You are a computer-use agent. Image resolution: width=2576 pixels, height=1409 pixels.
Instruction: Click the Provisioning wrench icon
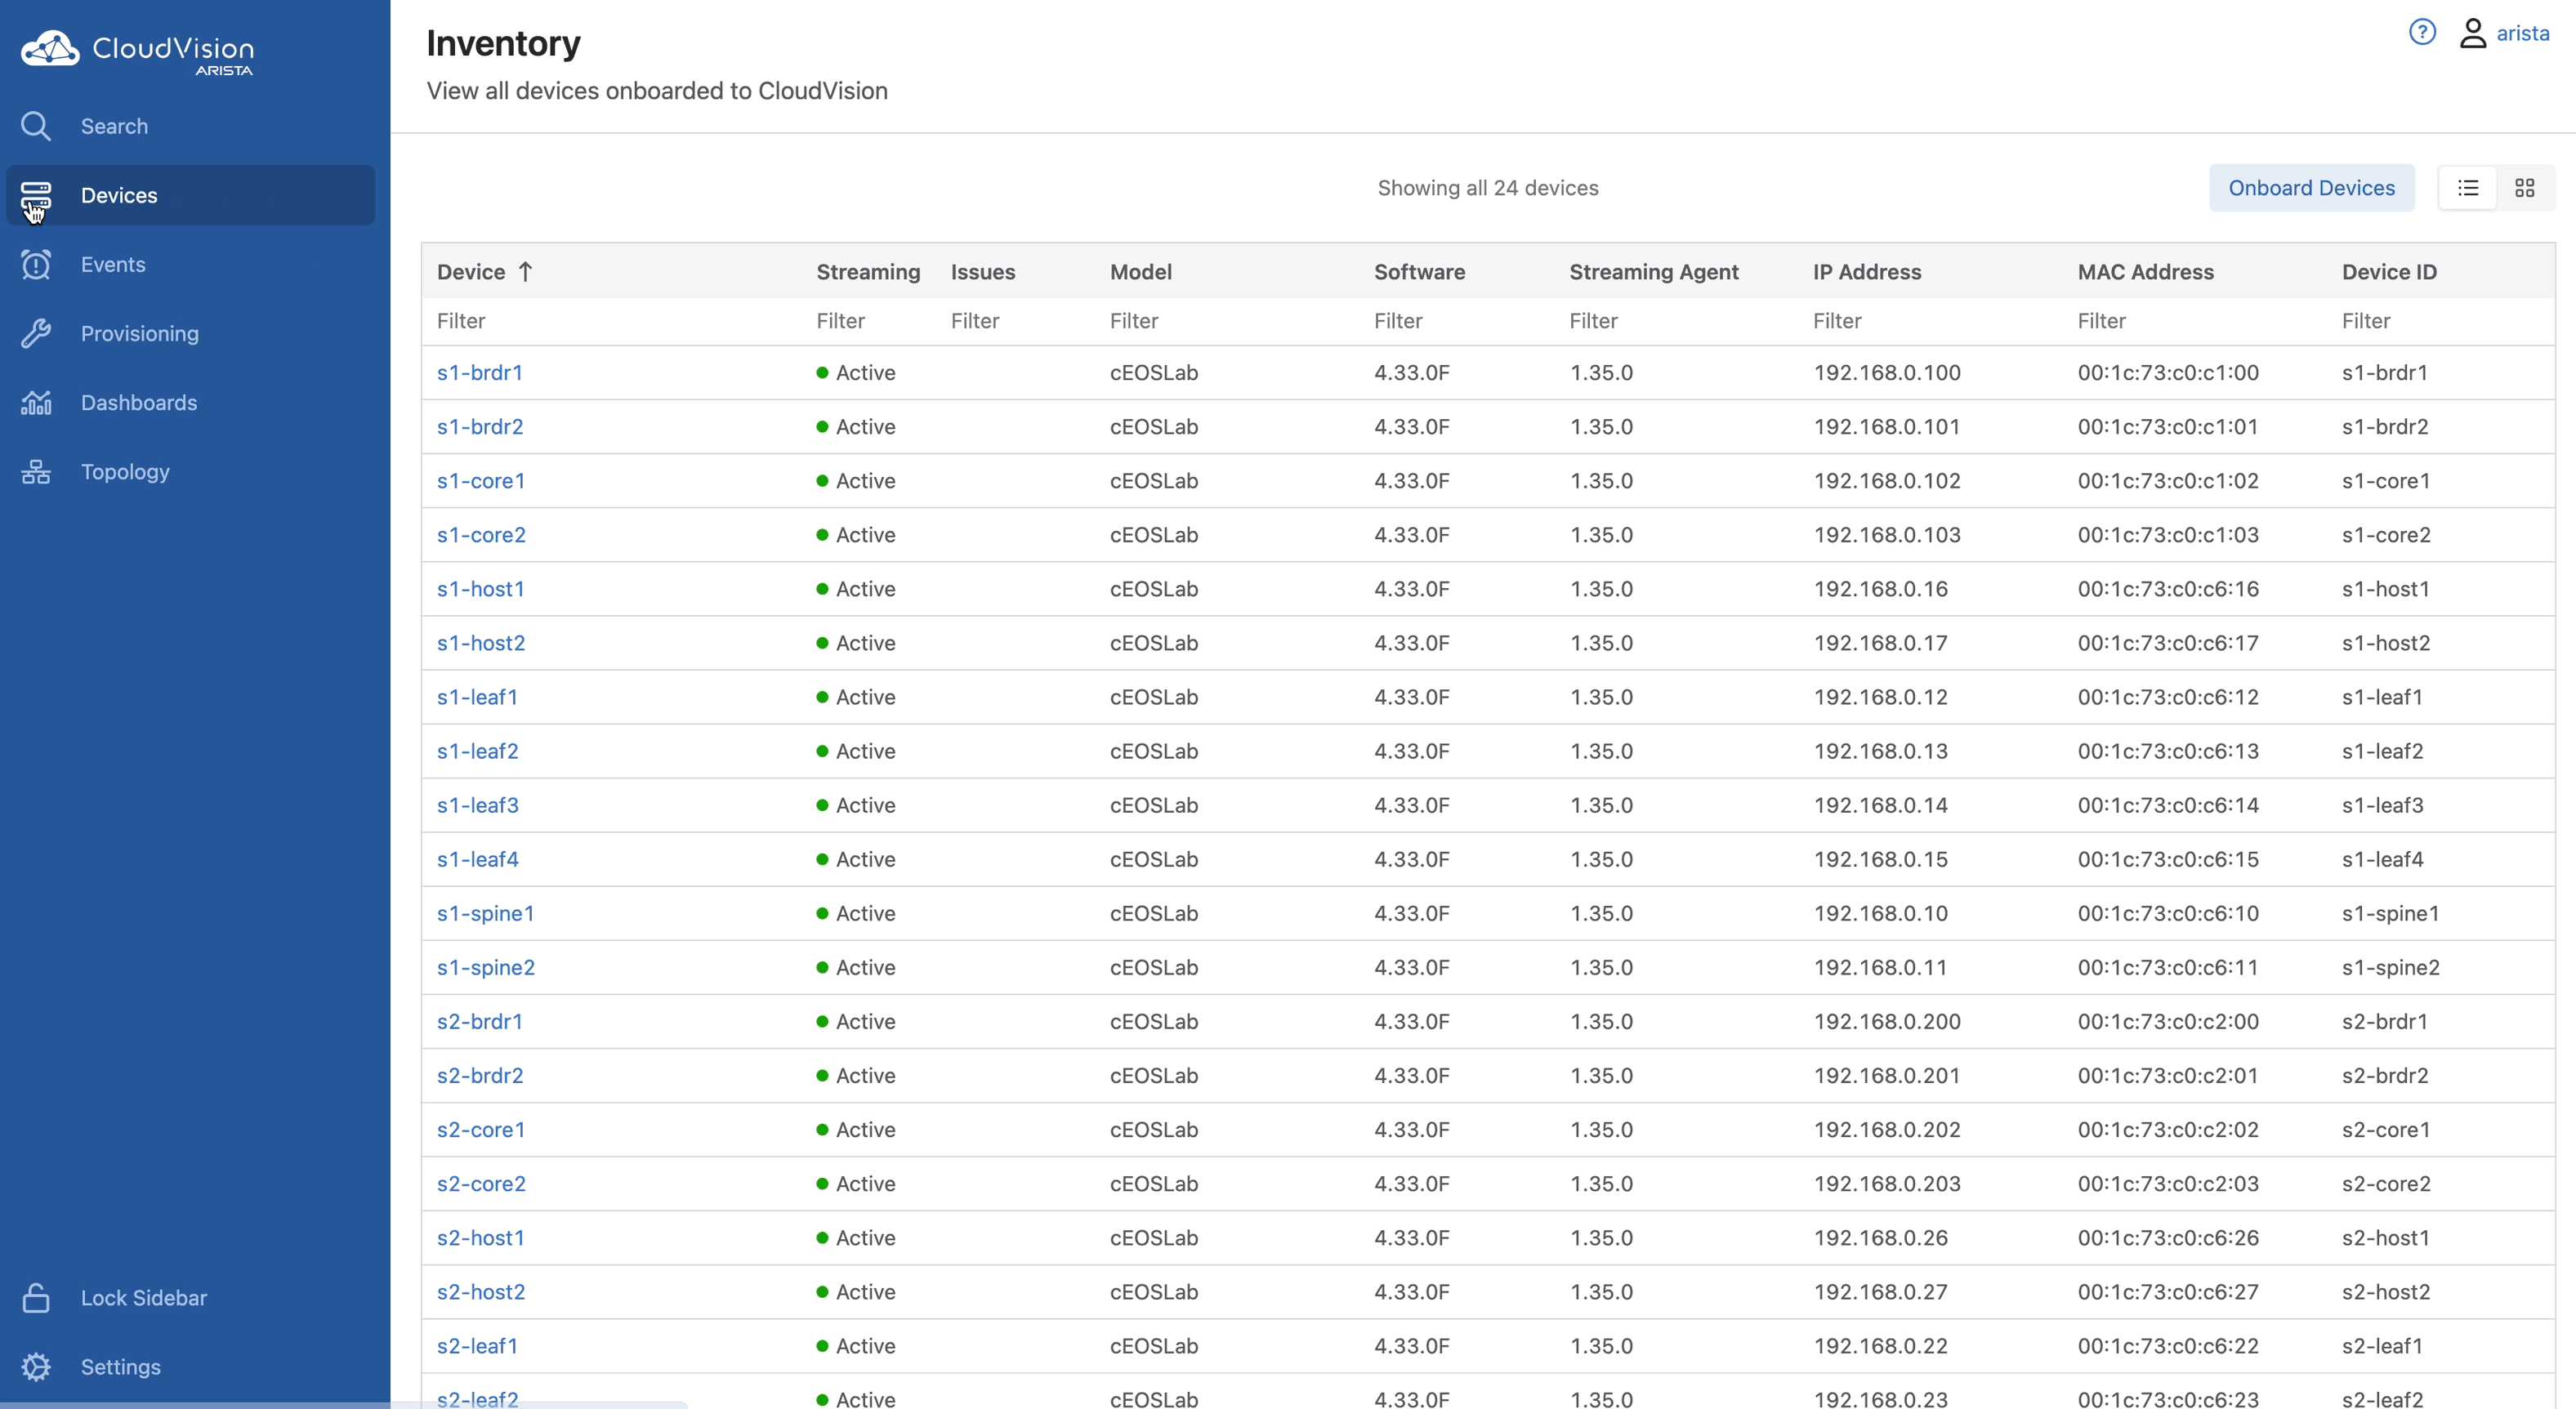point(36,334)
